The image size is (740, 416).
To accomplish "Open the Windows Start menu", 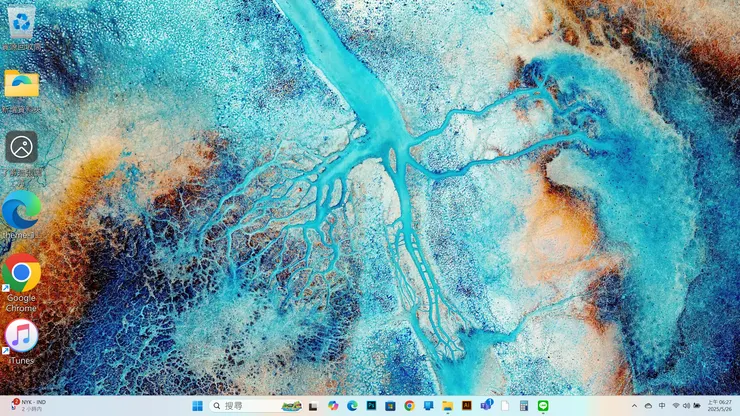I will pyautogui.click(x=197, y=406).
